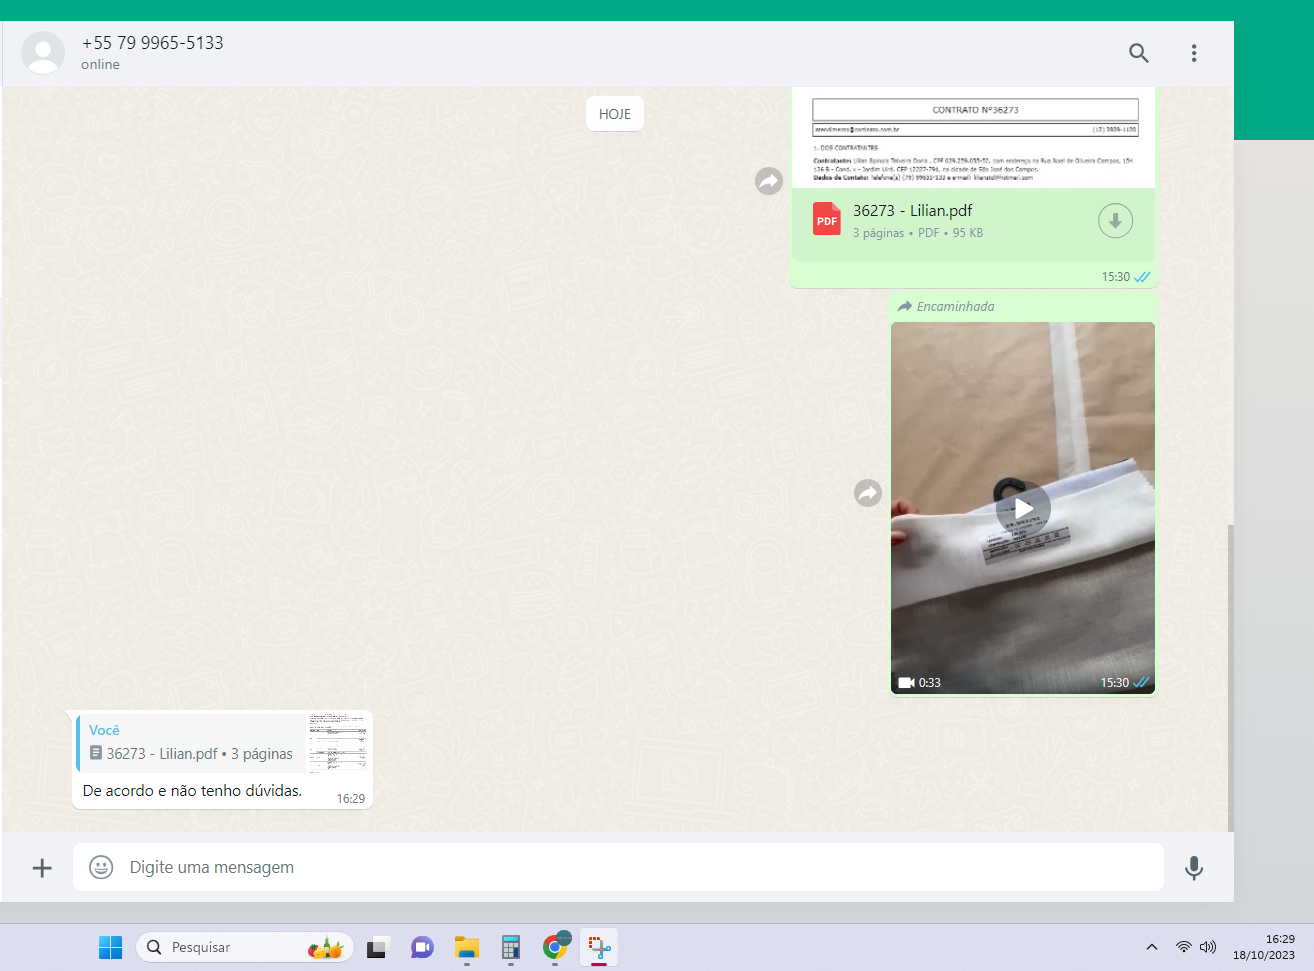Screen dimensions: 1314x971
Task: Click the 36273 - Lilian.pdf file name
Action: click(x=913, y=211)
